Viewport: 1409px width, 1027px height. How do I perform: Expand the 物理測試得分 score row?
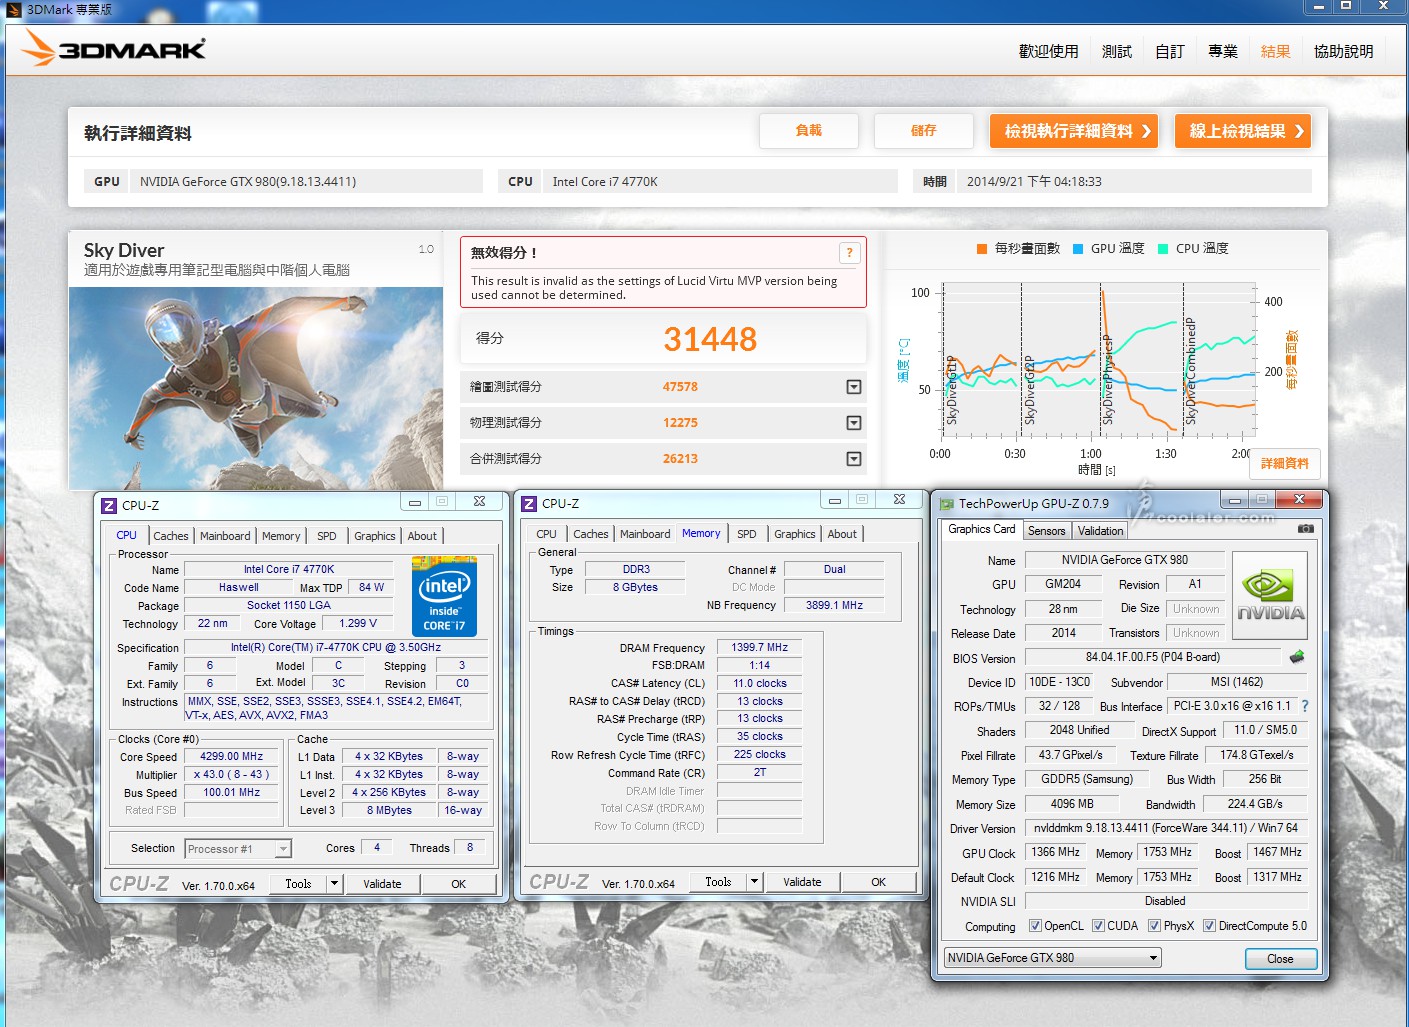pos(854,423)
